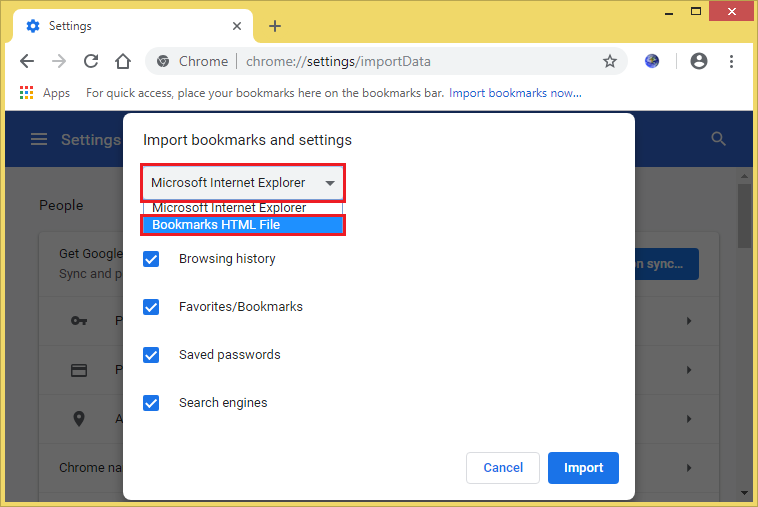Click the Turn on sync button
Screen dimensions: 758x507
point(666,264)
